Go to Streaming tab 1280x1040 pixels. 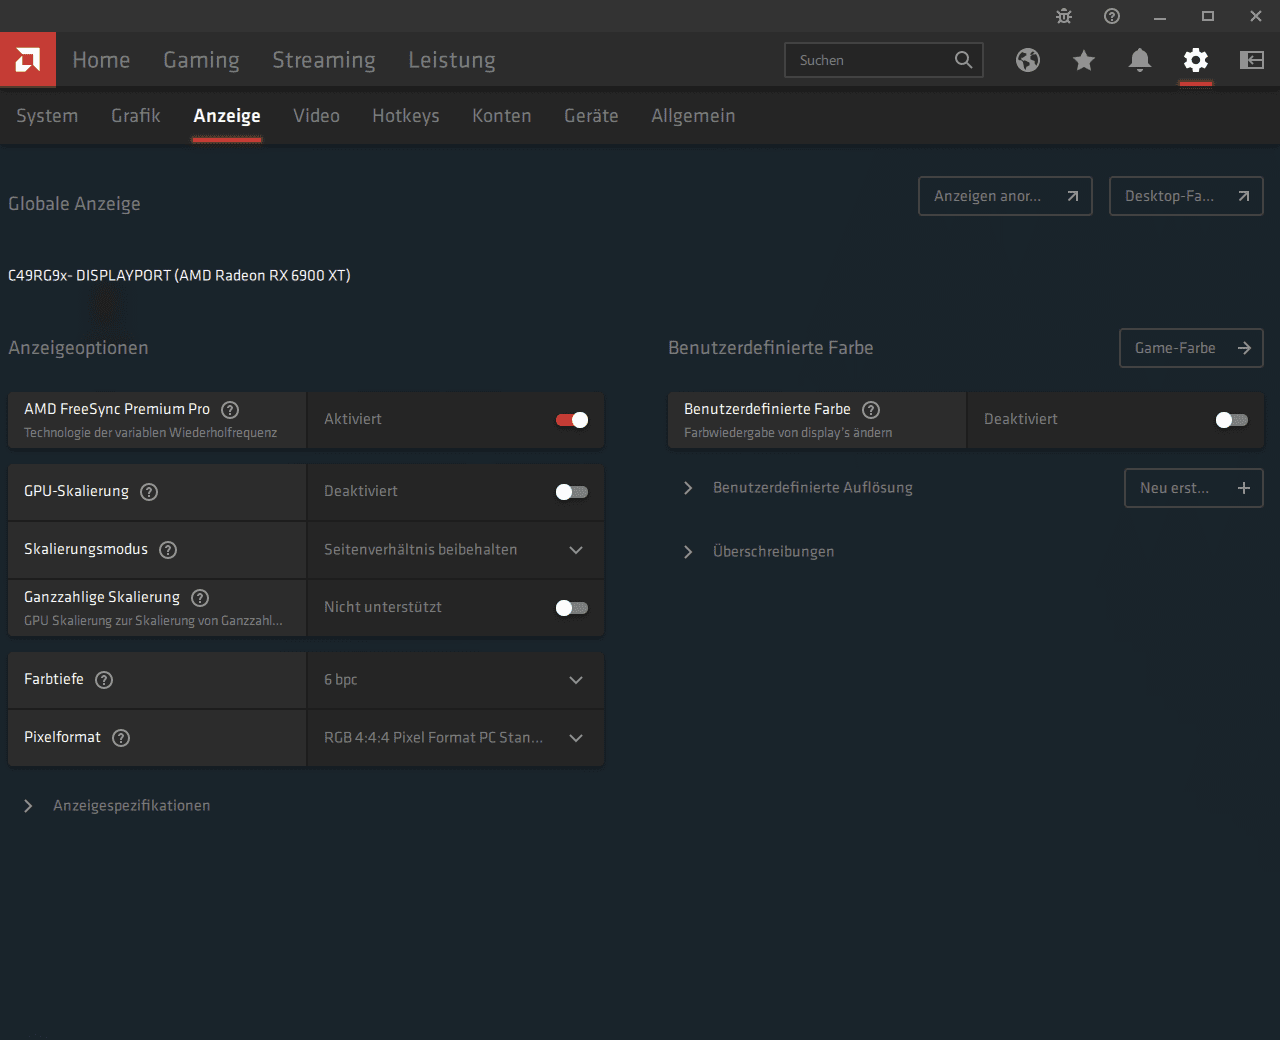324,60
